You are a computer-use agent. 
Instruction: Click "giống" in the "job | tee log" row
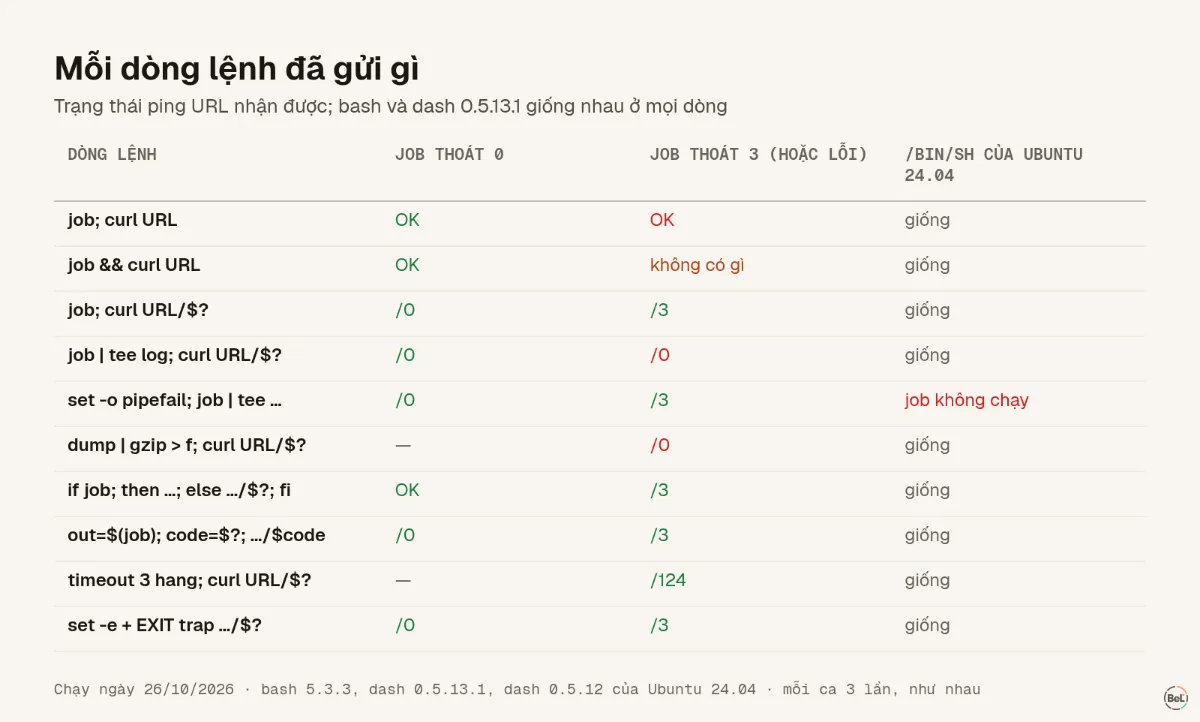(x=927, y=355)
